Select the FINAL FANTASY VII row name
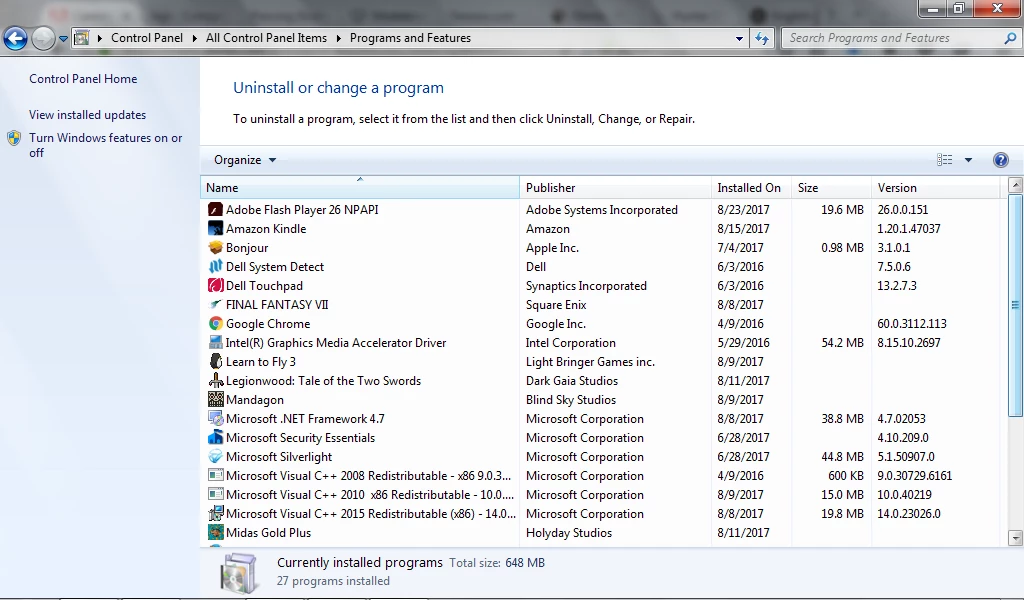Image resolution: width=1024 pixels, height=600 pixels. 277,305
